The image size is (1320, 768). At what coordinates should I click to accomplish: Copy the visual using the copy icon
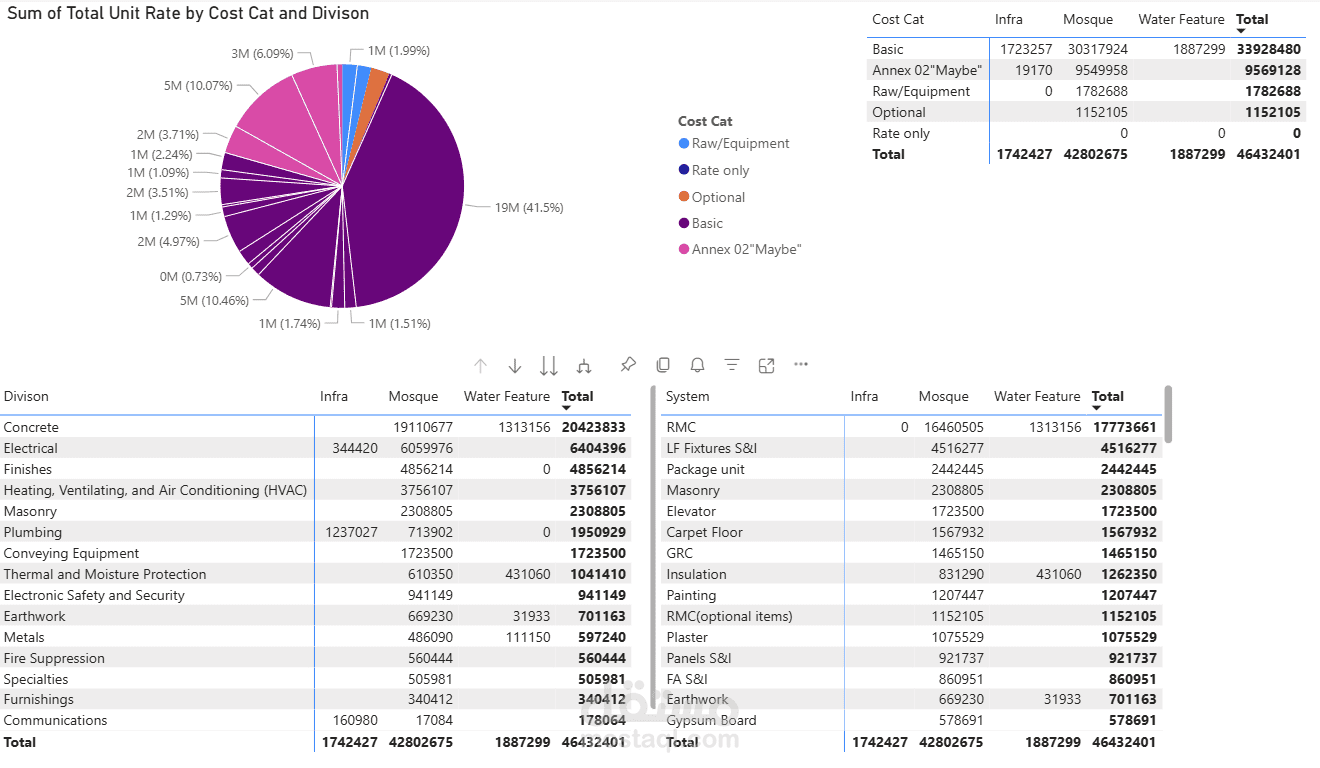pyautogui.click(x=661, y=365)
